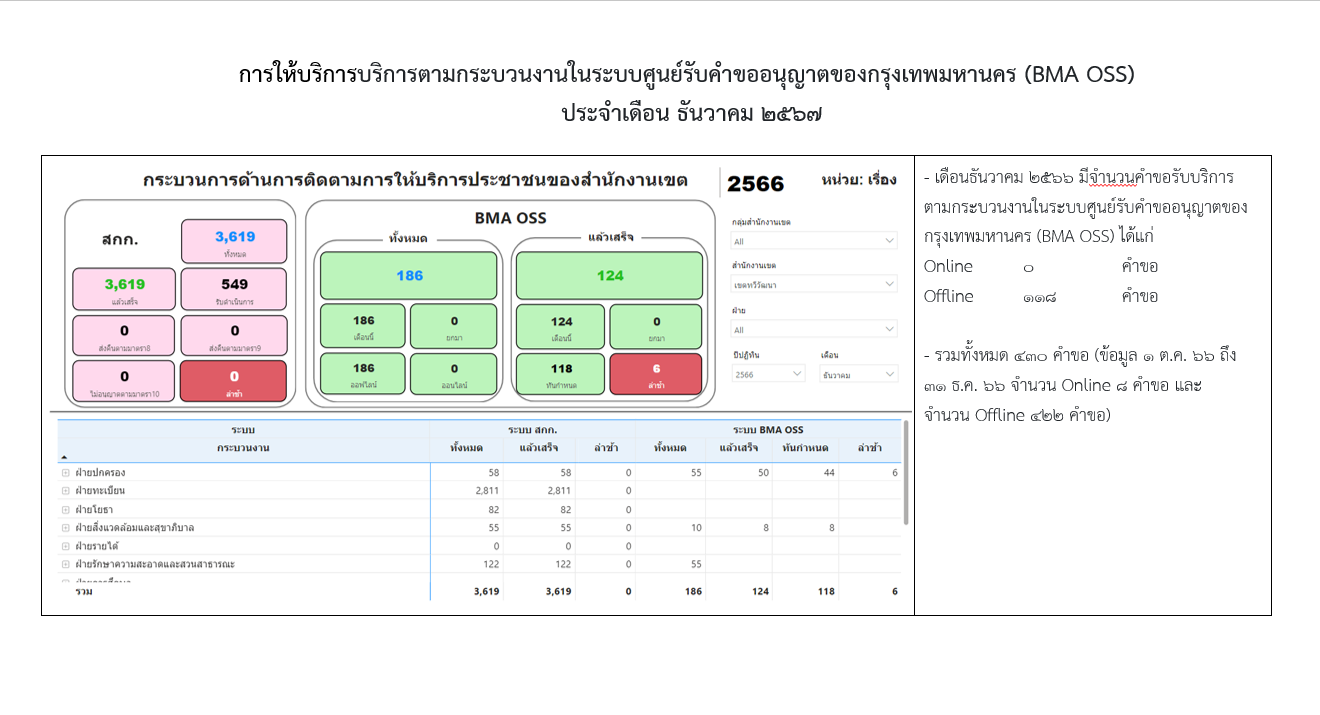Image resolution: width=1320 pixels, height=715 pixels.
Task: Click plus icon beside ฝ่ายรักษาความสะอาดและสวนสาธารณะ
Action: [65, 564]
